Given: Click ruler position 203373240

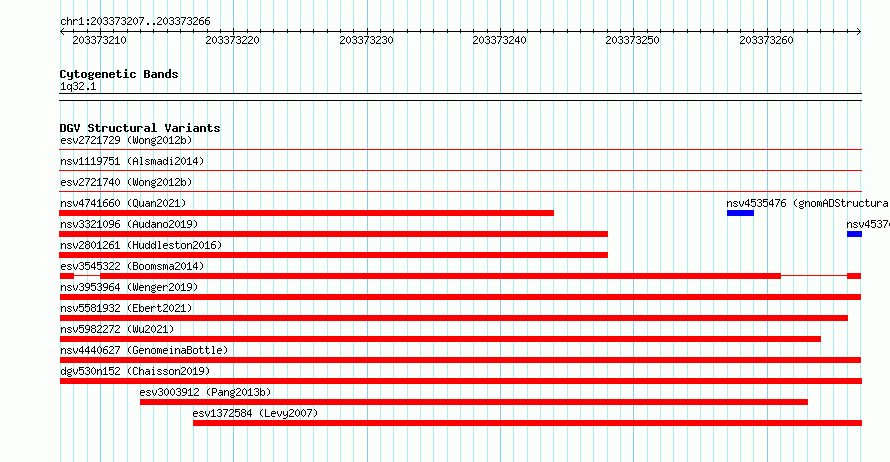Looking at the screenshot, I should click(x=499, y=40).
